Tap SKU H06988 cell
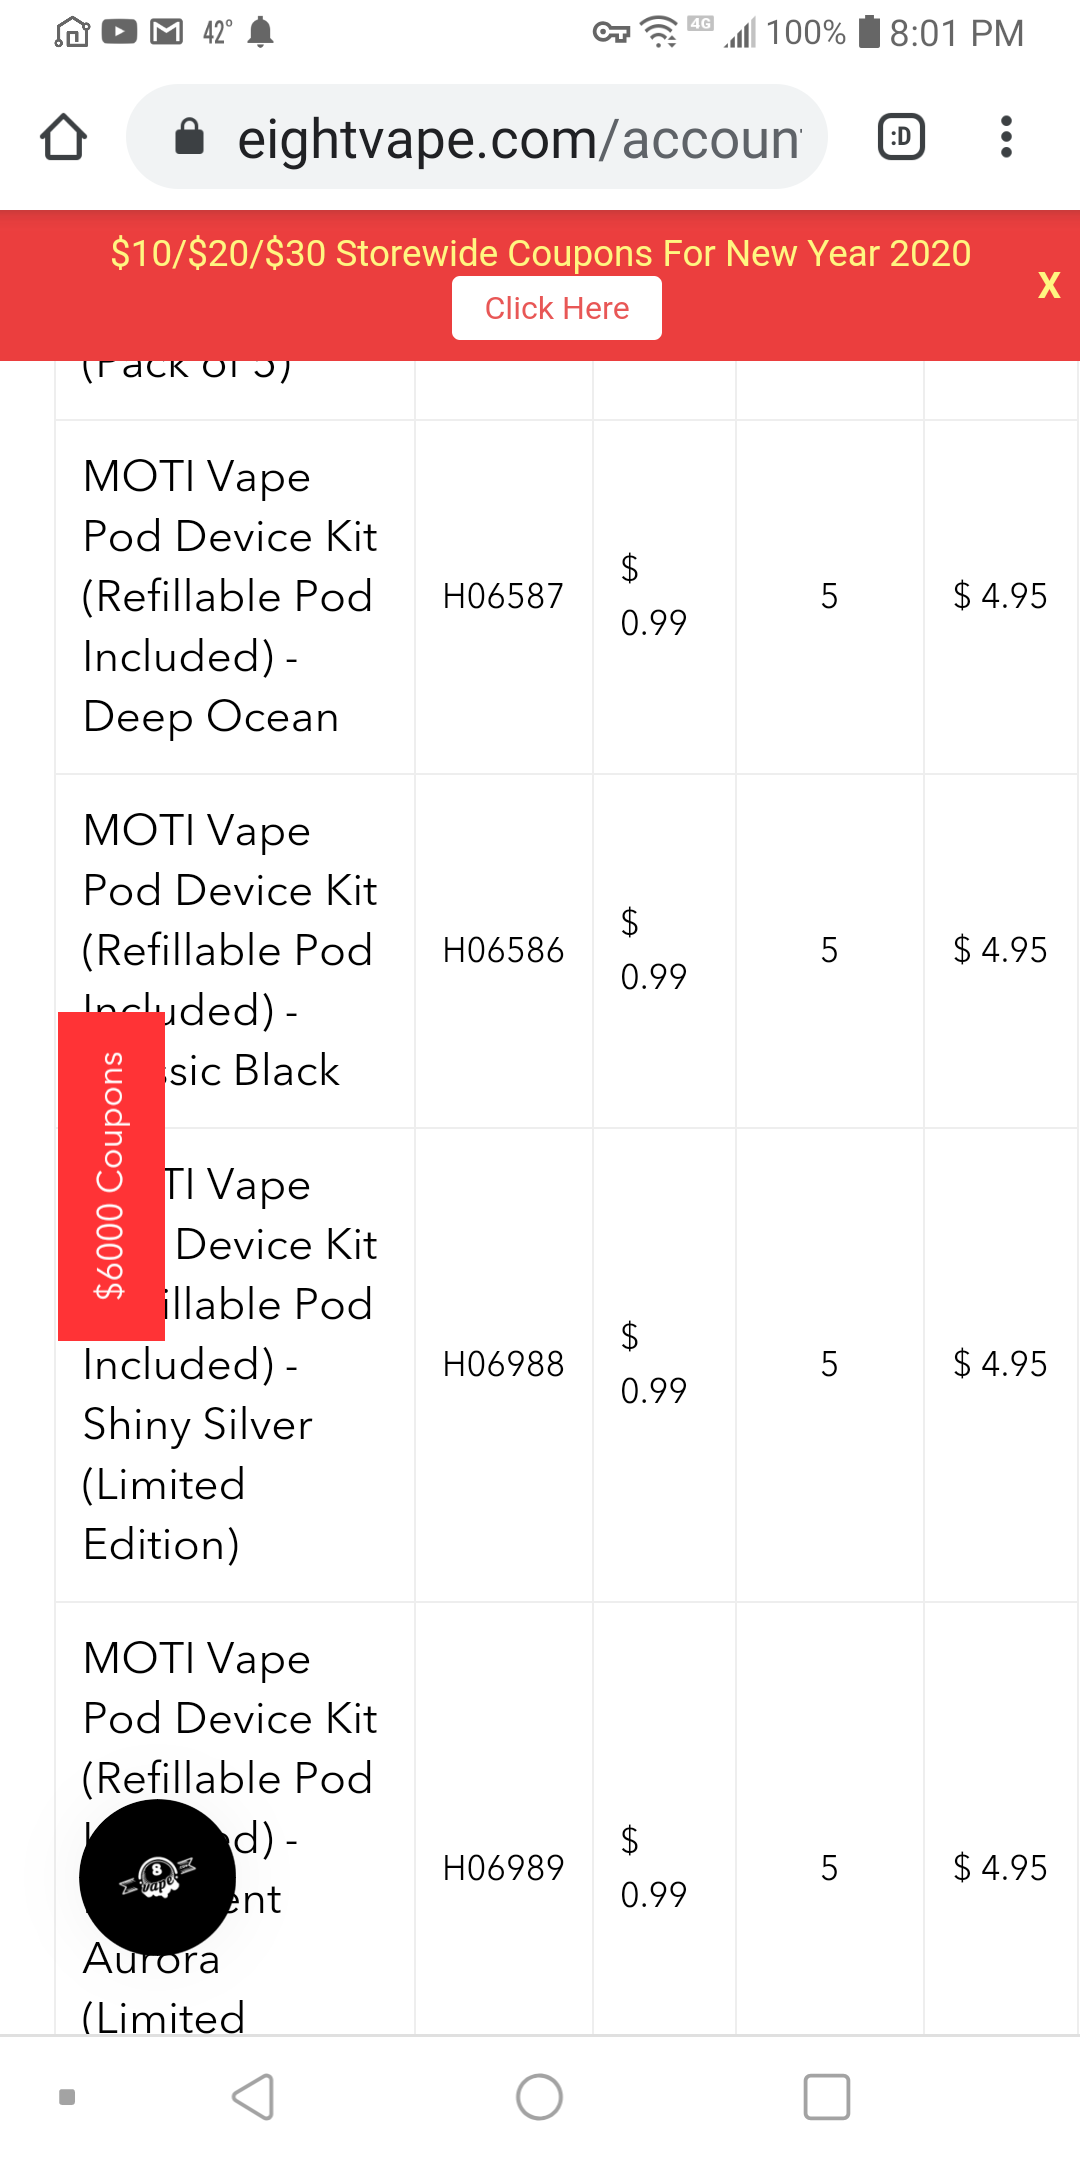 click(503, 1364)
